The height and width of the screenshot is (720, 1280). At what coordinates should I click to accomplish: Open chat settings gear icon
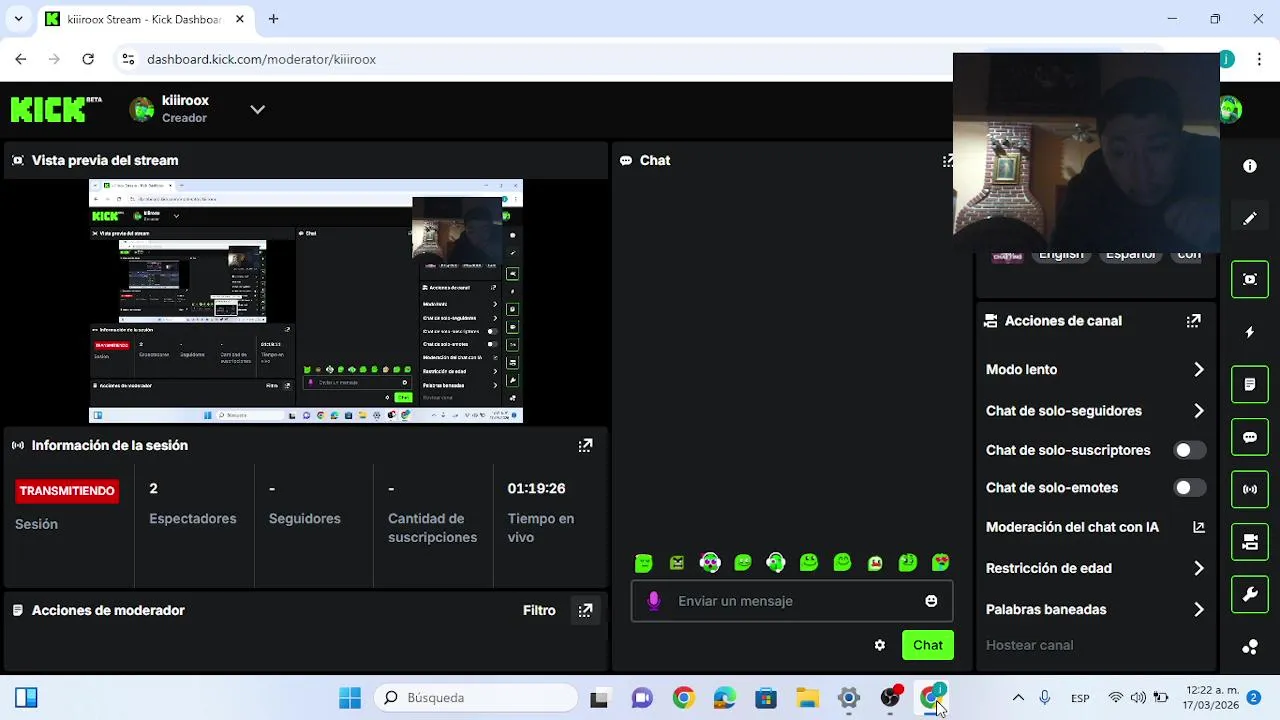pyautogui.click(x=880, y=645)
